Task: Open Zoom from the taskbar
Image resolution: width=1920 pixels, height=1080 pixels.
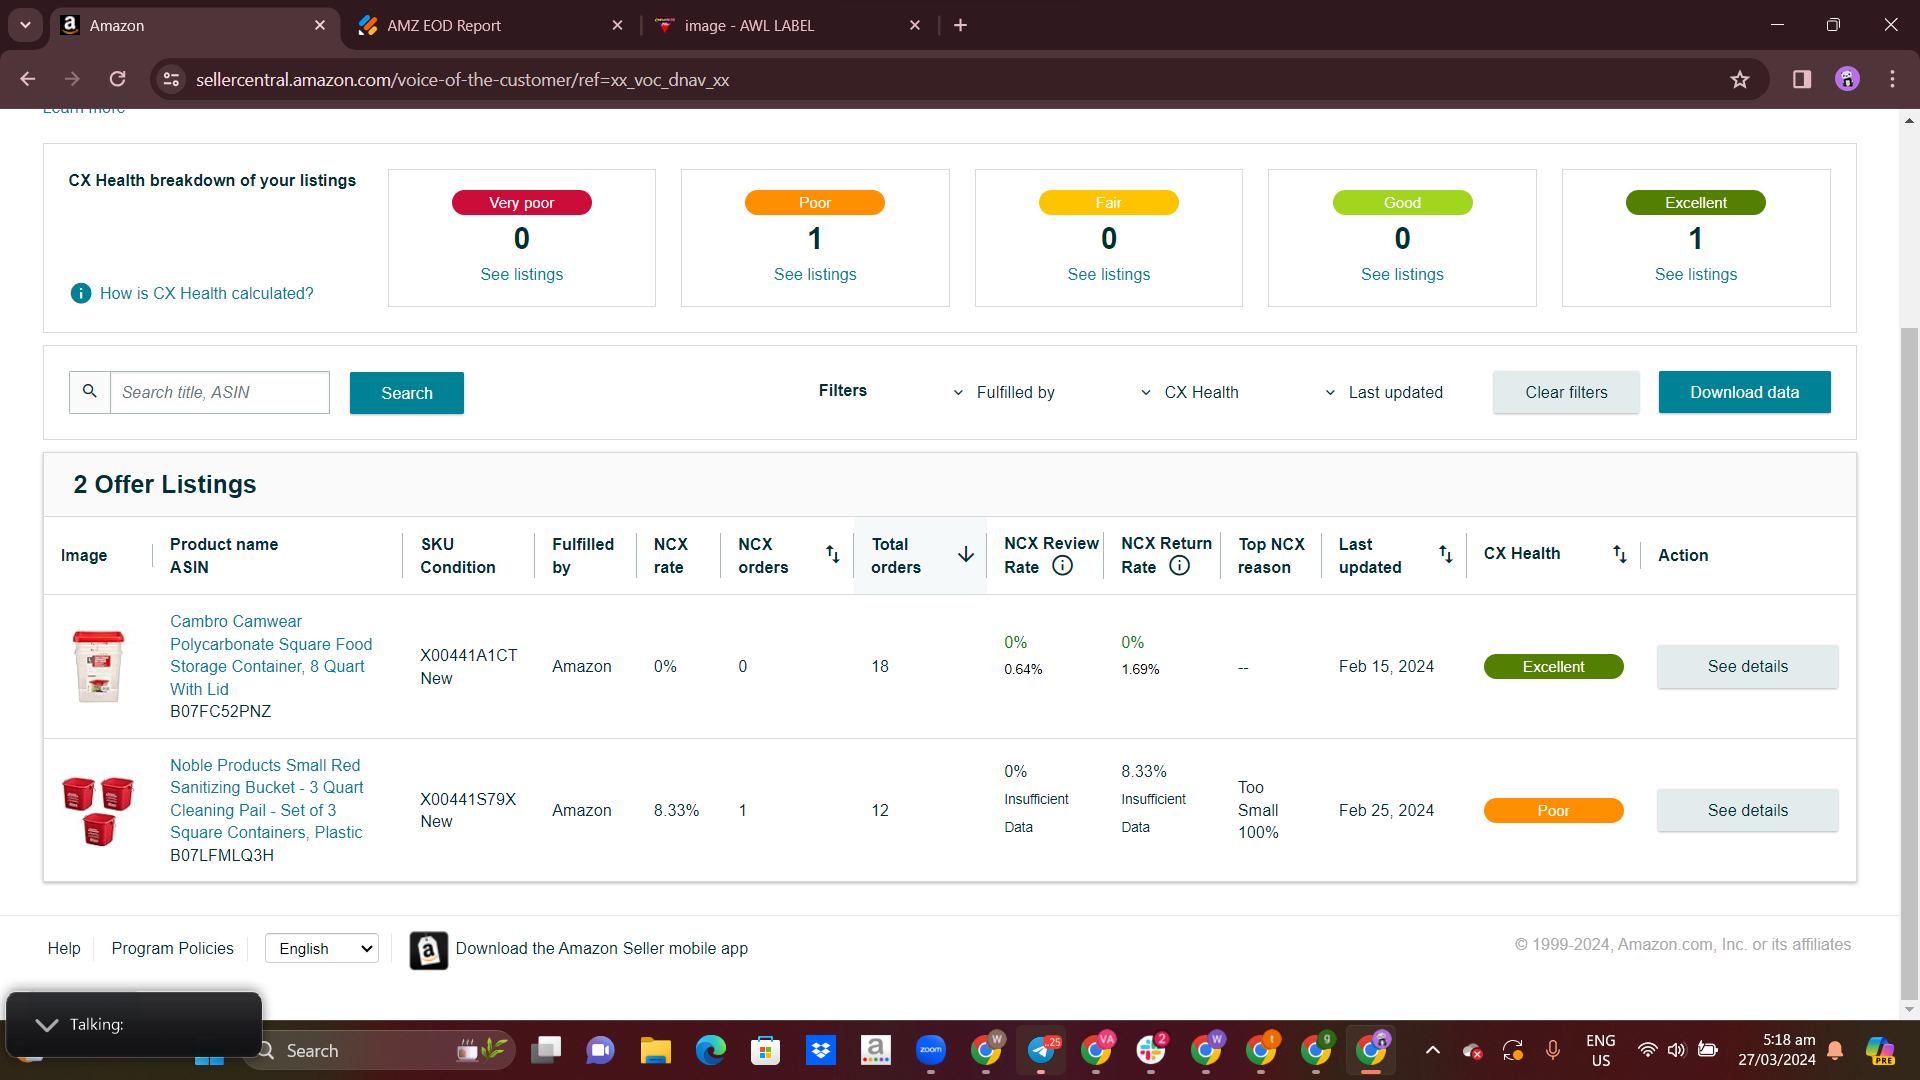Action: (x=931, y=1050)
